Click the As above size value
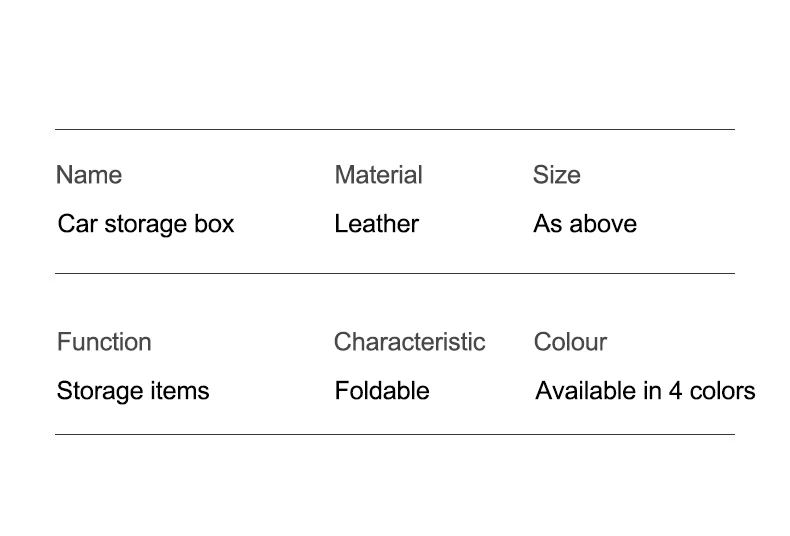 (x=585, y=224)
